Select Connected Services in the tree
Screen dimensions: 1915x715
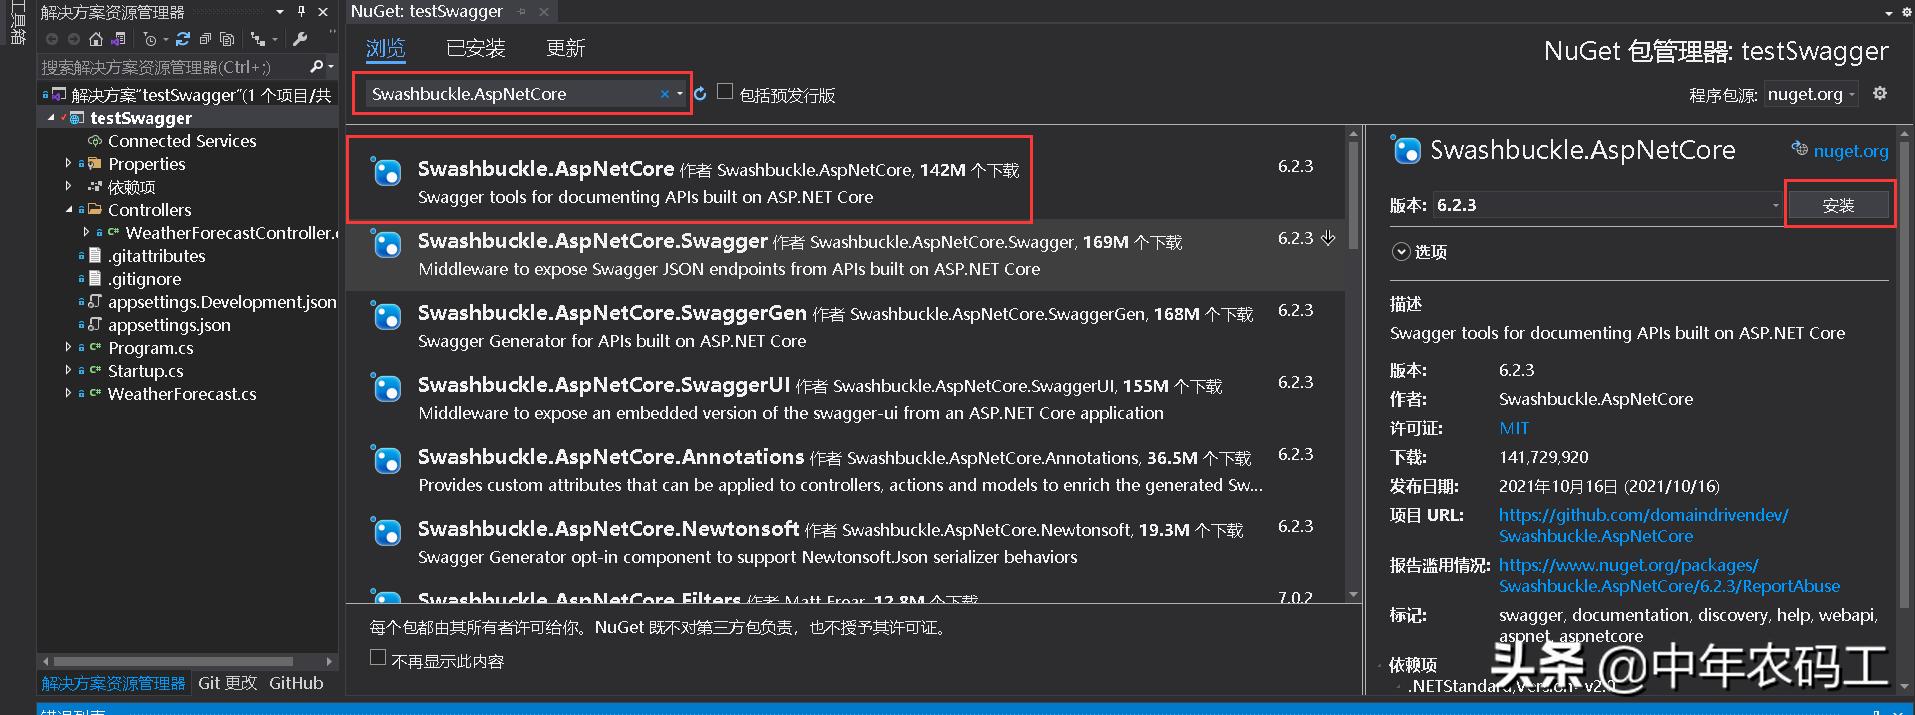pos(182,141)
